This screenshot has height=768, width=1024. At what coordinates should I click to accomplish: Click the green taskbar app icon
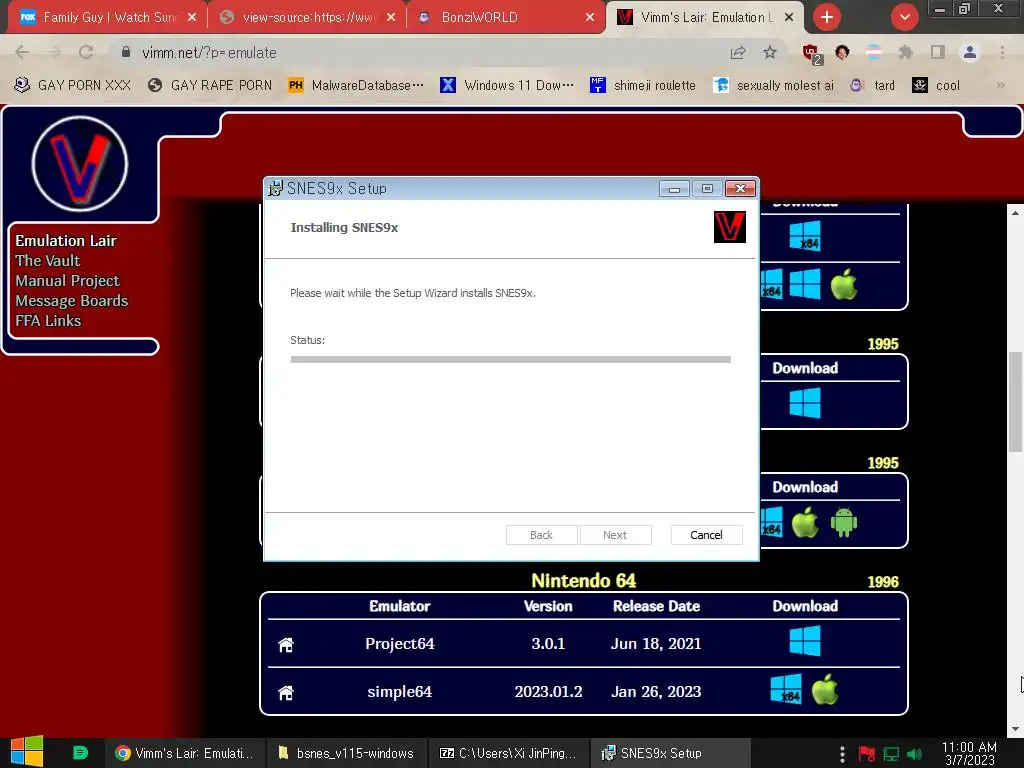click(x=80, y=753)
